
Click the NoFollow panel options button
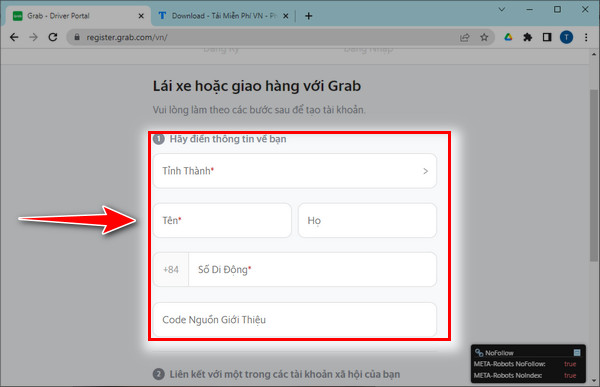[577, 353]
